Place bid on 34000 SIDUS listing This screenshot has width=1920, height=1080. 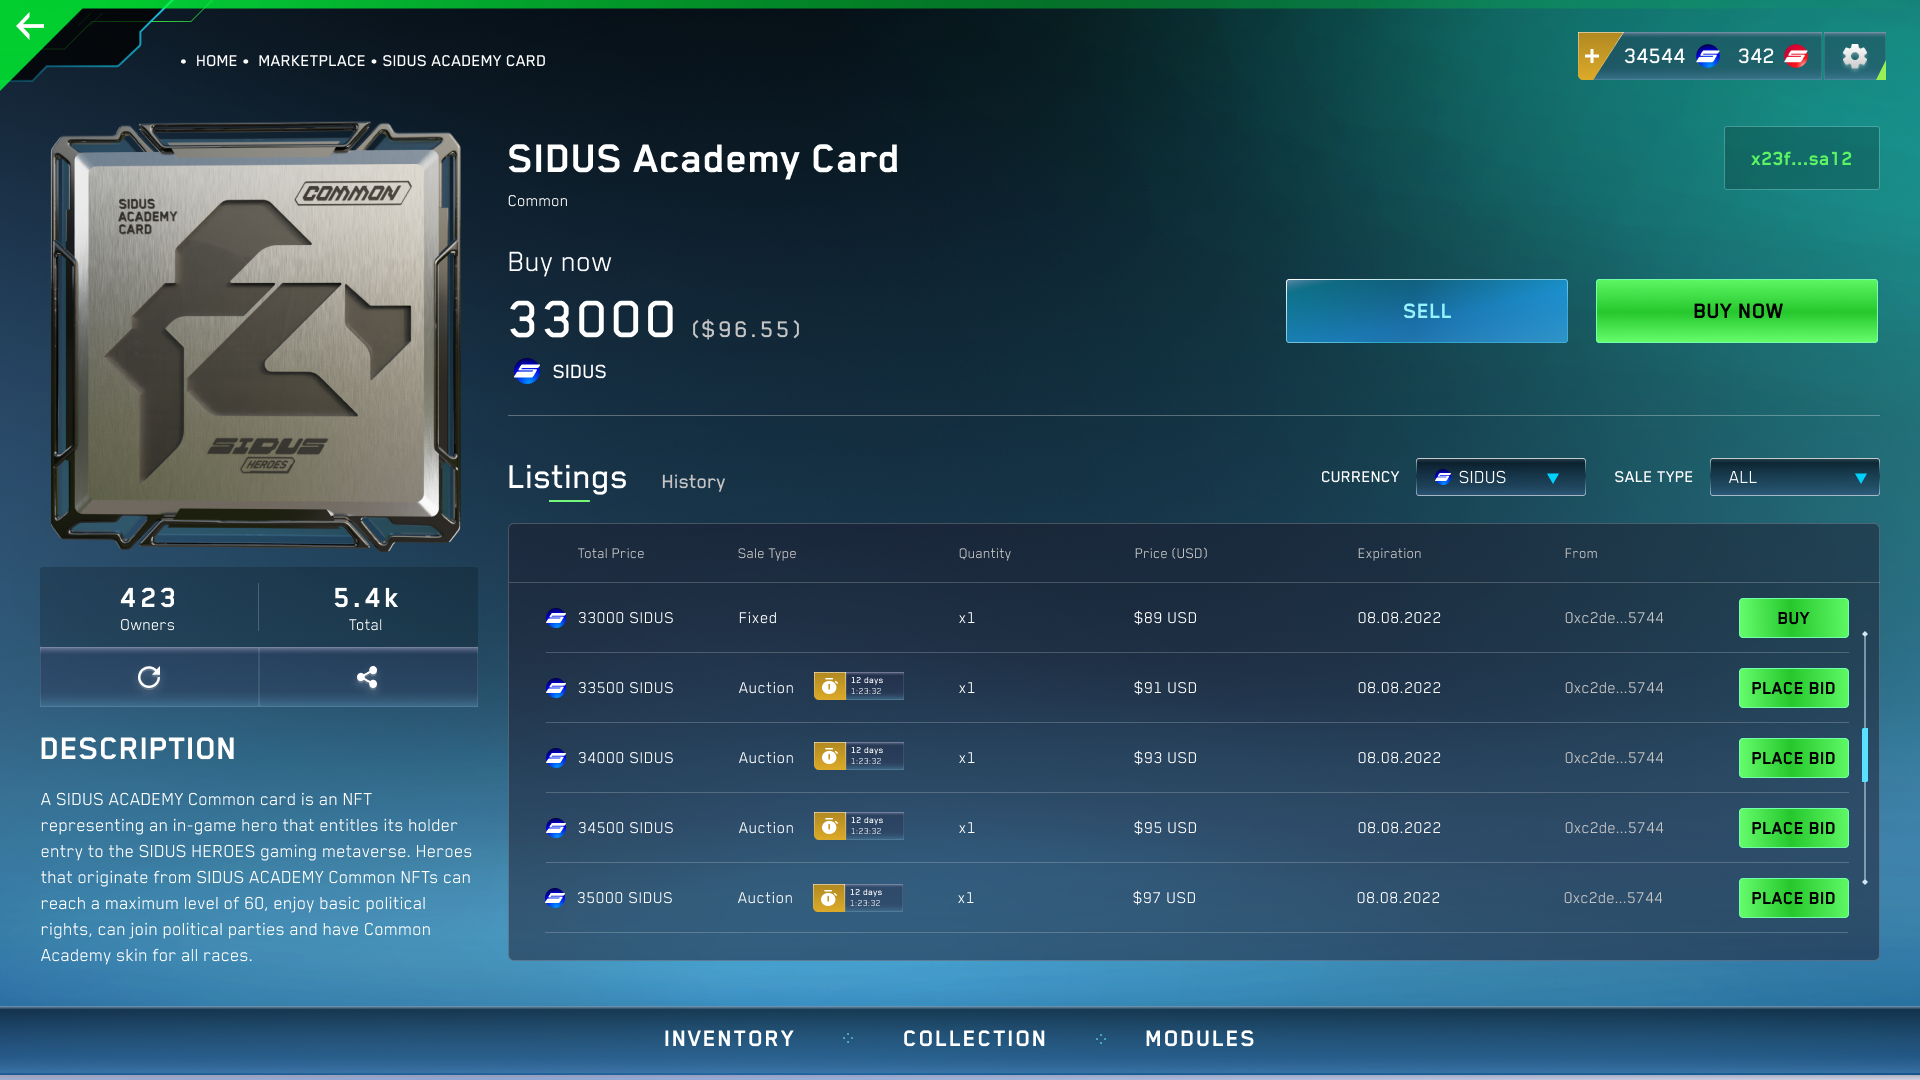click(1793, 758)
